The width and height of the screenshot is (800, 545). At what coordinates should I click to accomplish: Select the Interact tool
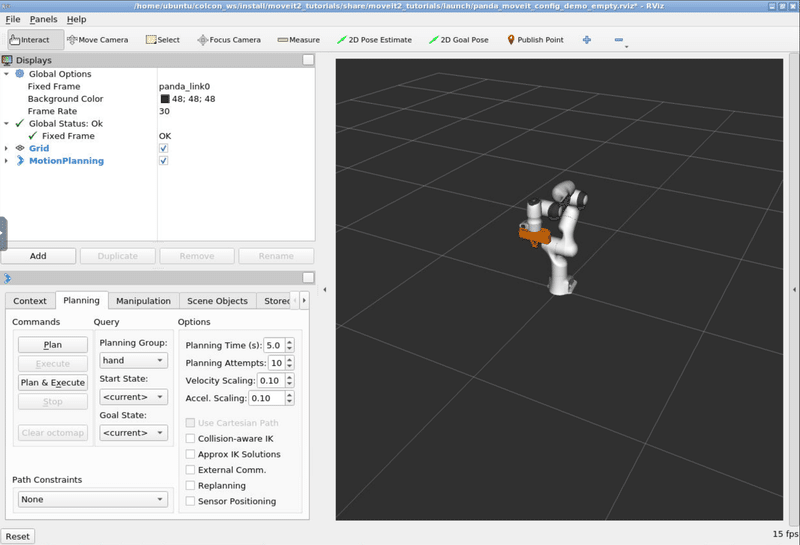point(35,40)
